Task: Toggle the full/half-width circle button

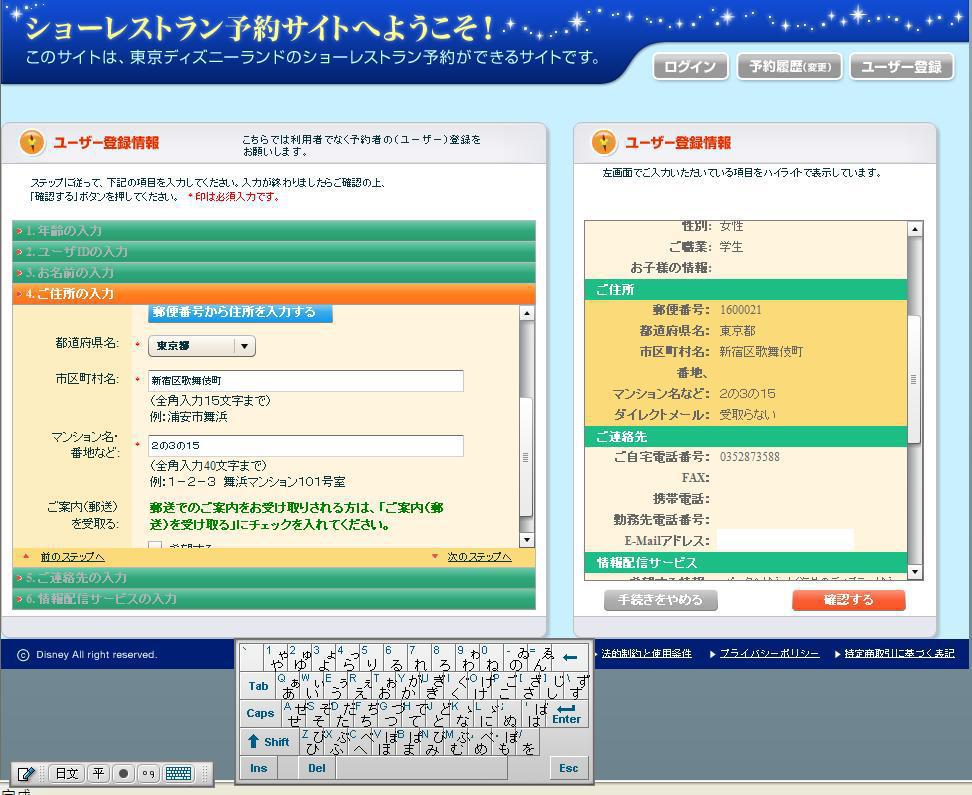Action: [x=123, y=773]
